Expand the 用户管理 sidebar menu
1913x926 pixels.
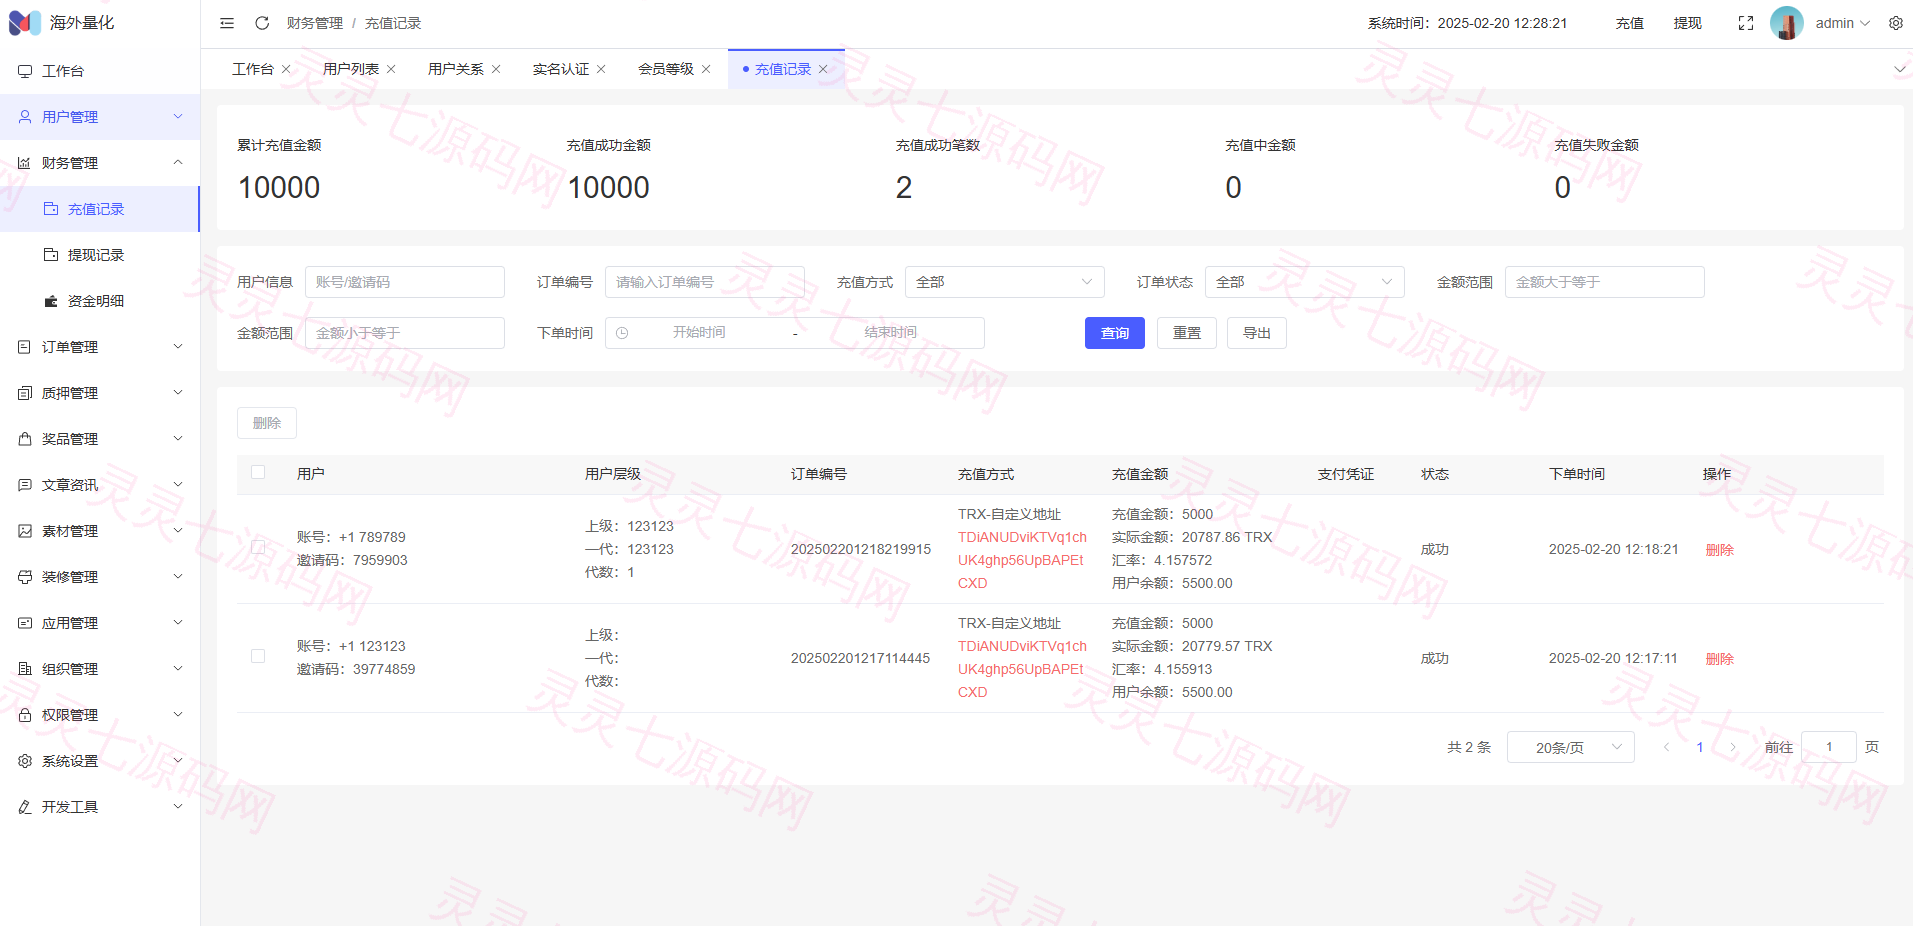(100, 117)
